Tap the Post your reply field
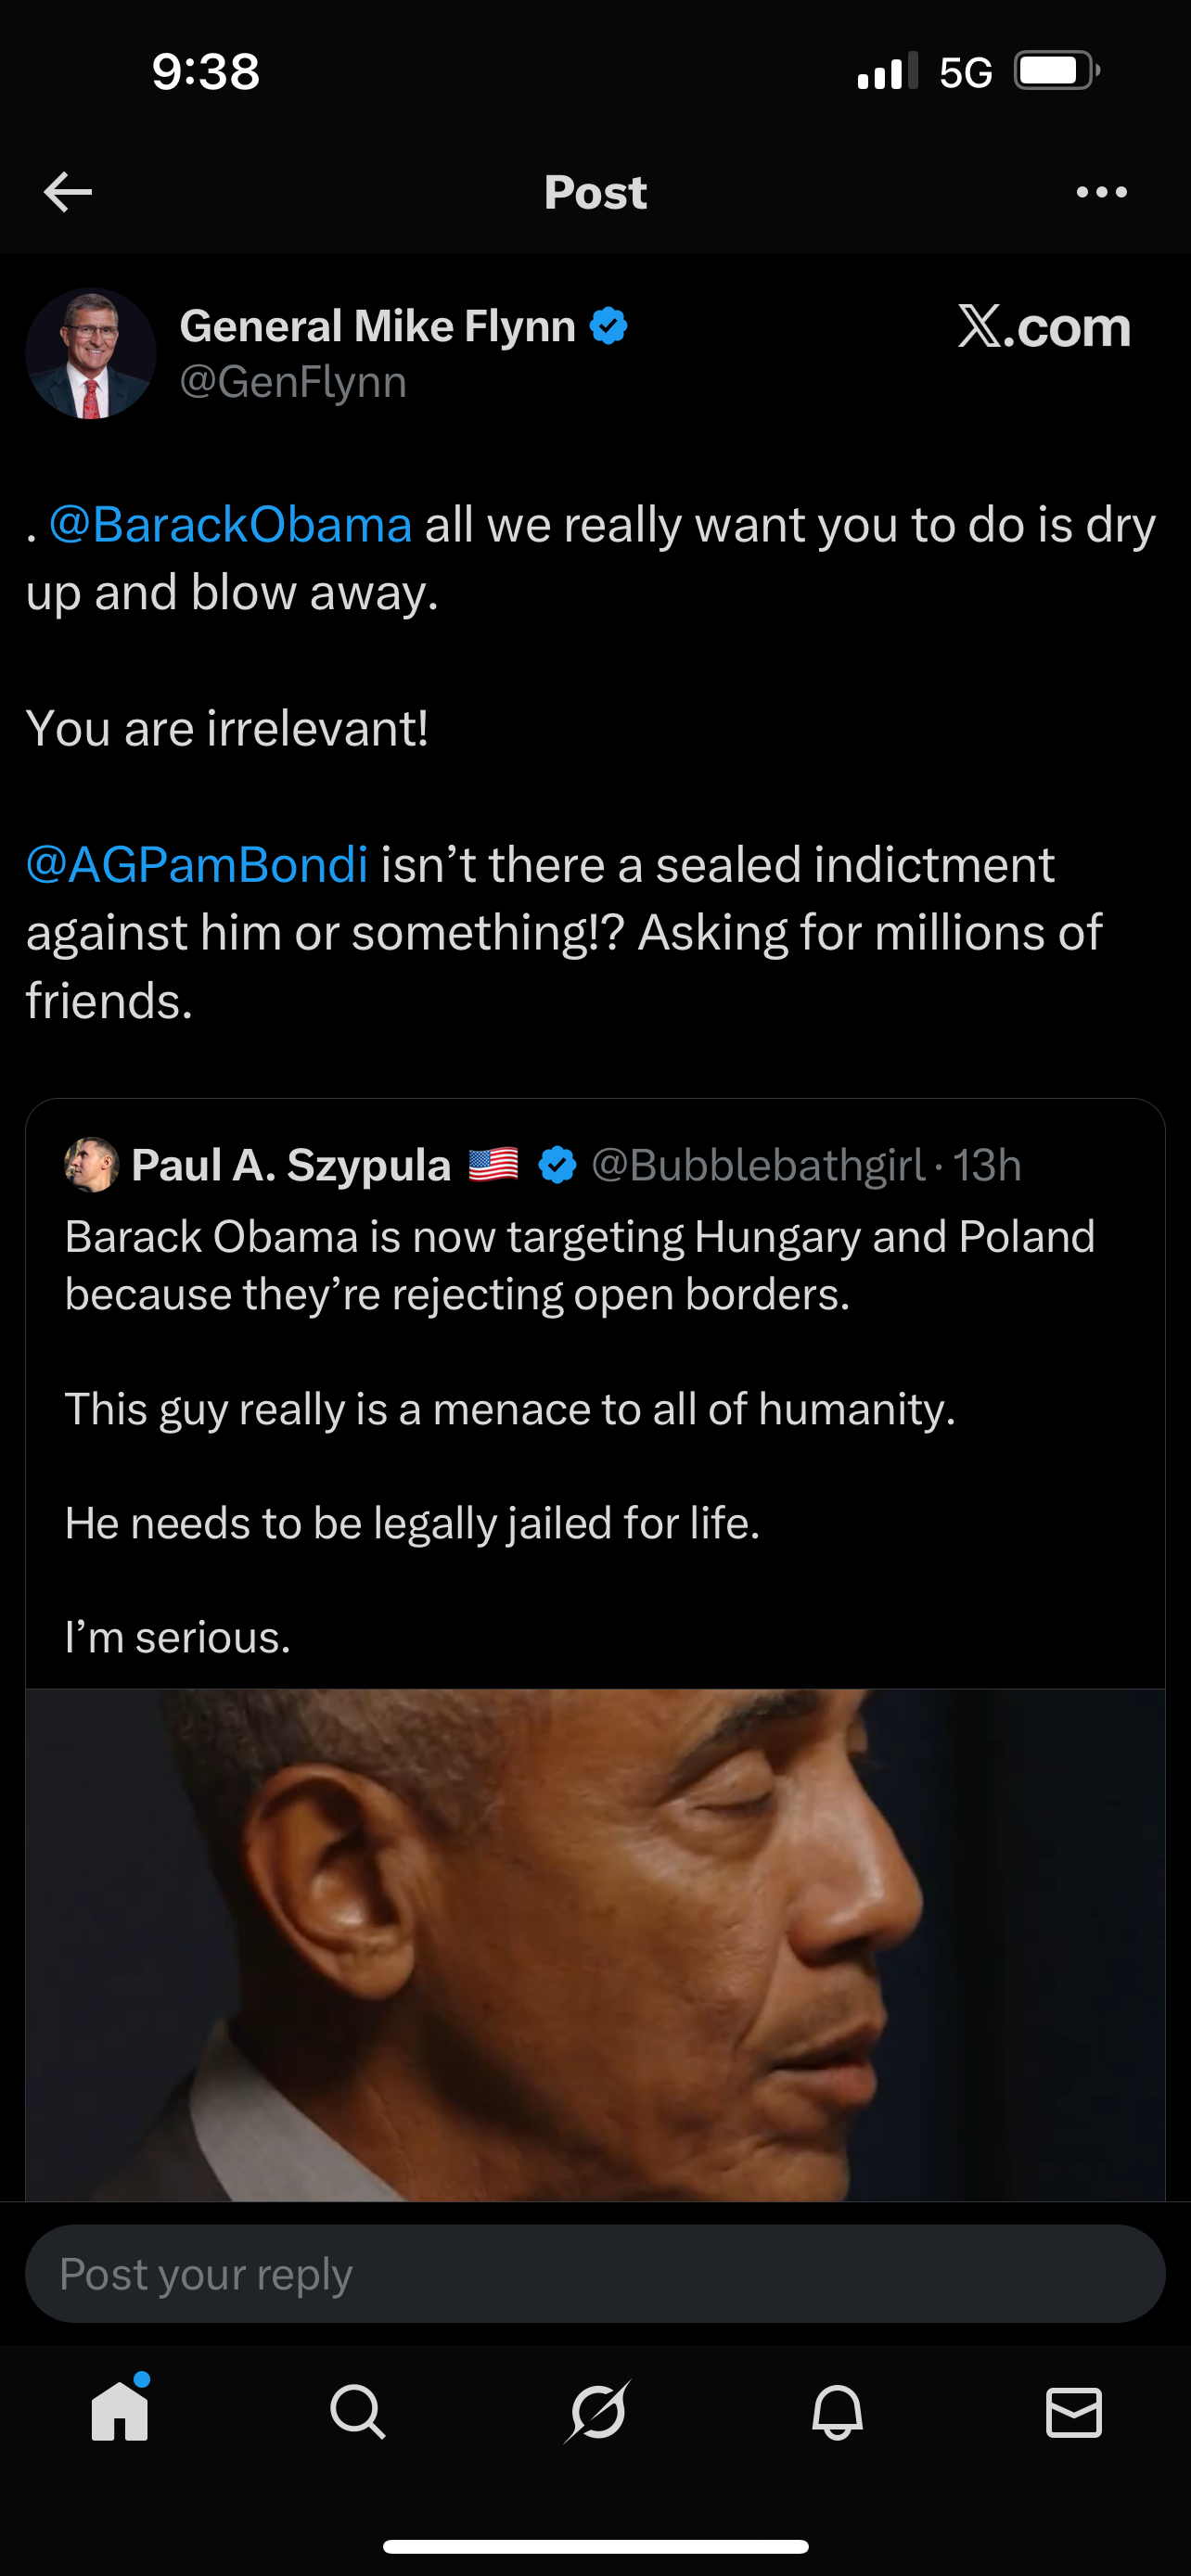This screenshot has width=1191, height=2576. click(x=595, y=2274)
